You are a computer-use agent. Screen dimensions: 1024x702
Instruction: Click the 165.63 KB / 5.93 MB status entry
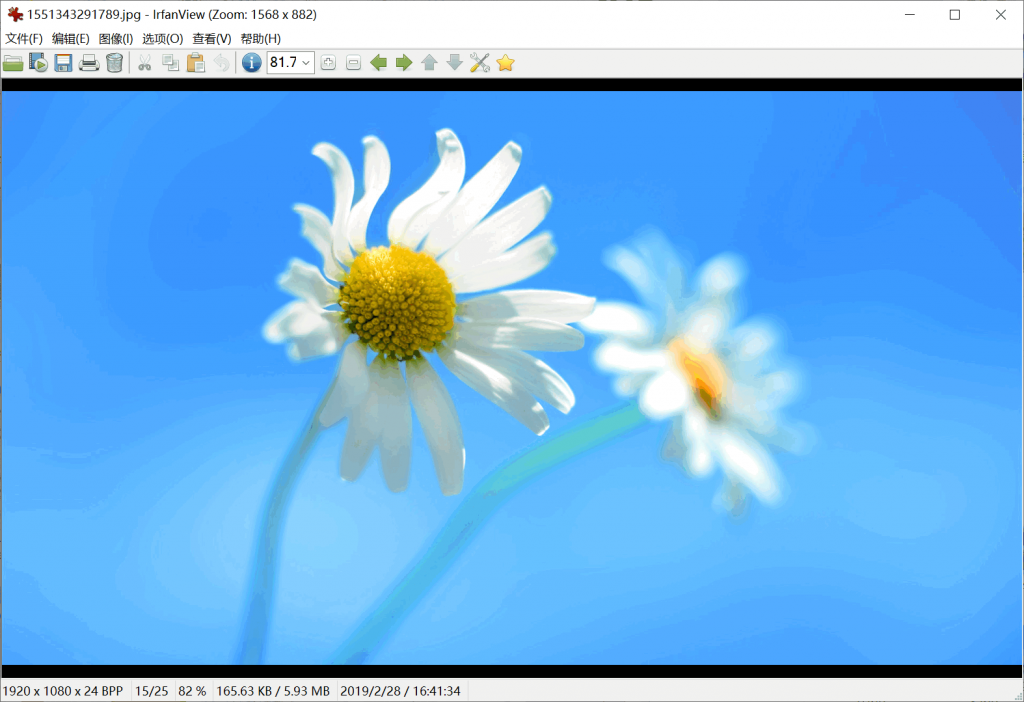(x=273, y=691)
